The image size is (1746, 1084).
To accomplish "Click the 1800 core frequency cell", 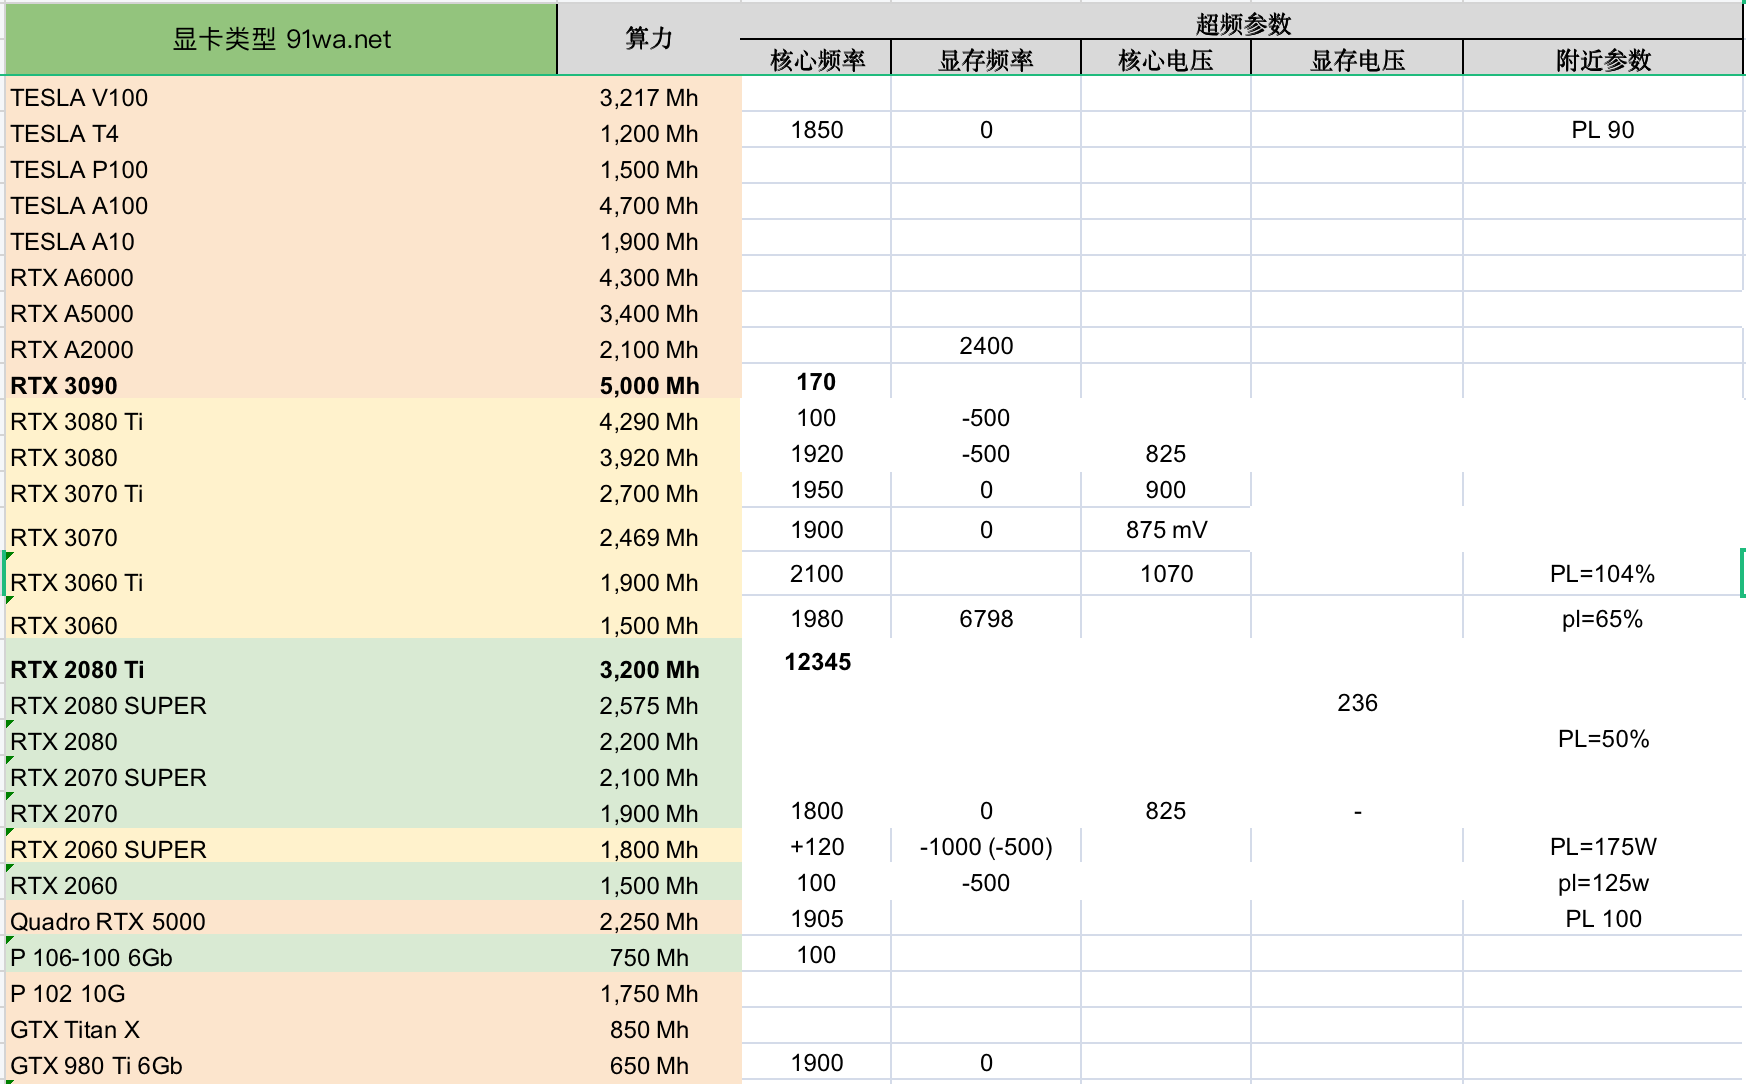I will [816, 811].
